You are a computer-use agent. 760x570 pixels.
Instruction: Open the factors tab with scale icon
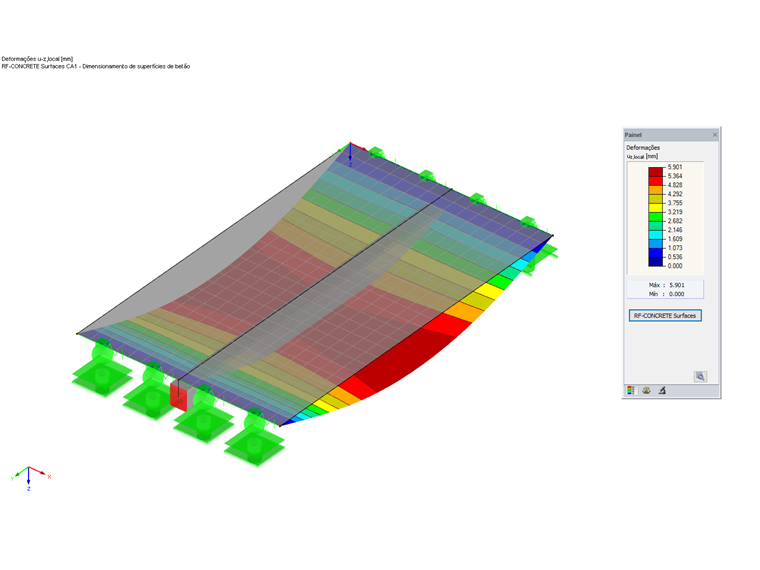tap(646, 390)
